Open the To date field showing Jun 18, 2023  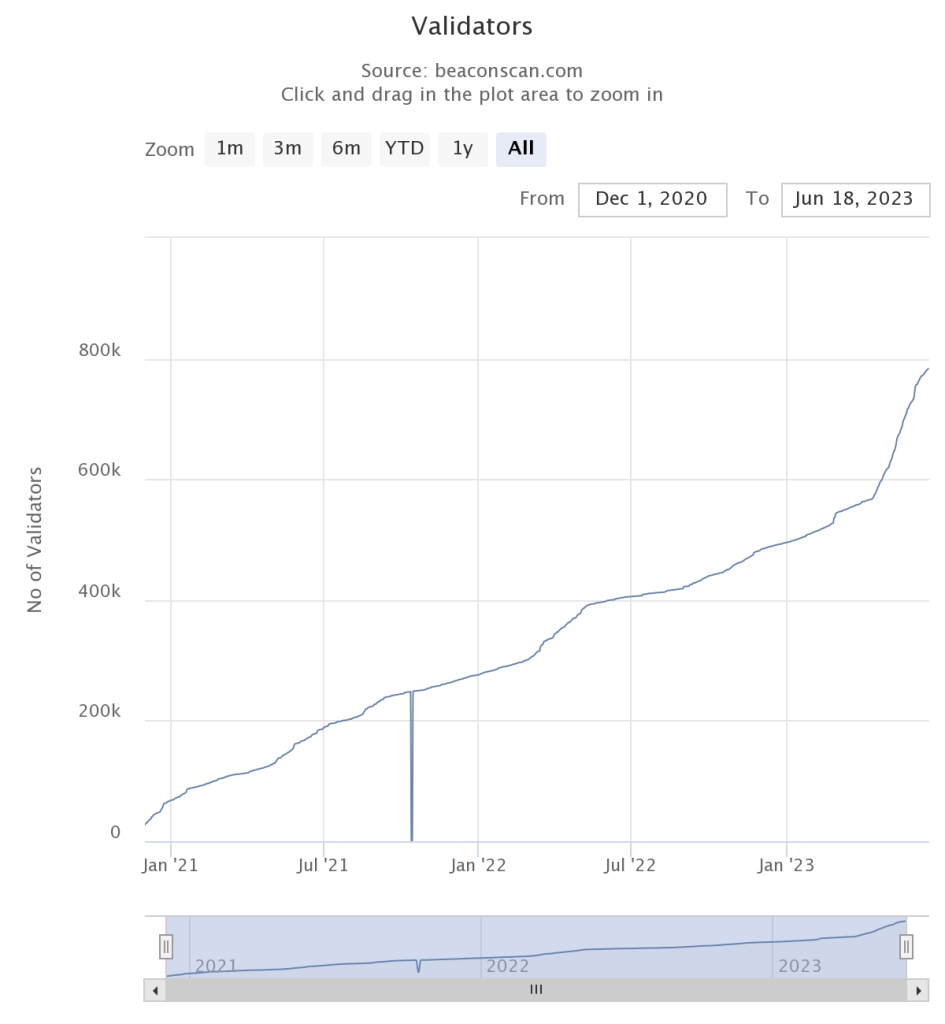coord(855,199)
